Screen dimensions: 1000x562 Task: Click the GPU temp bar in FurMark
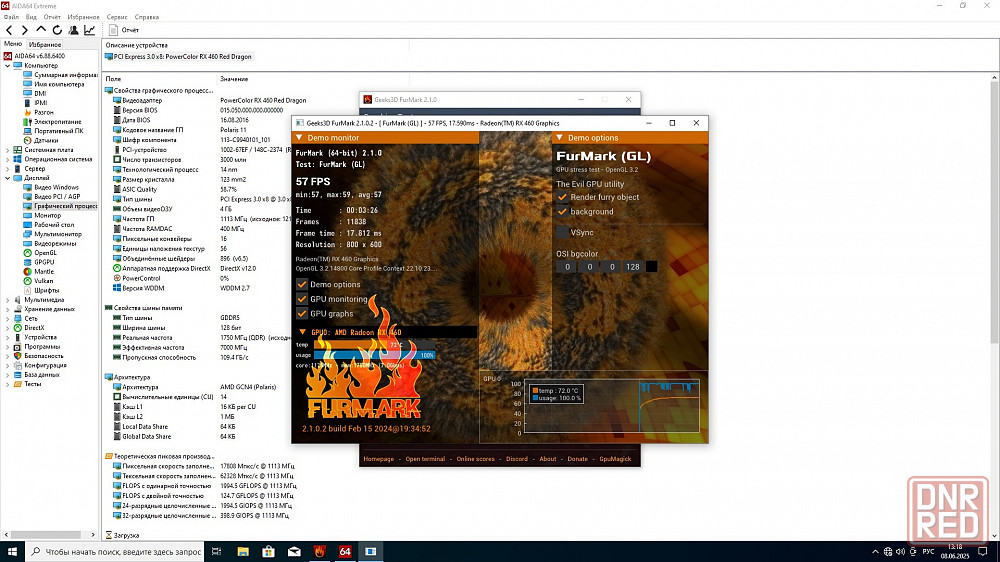pyautogui.click(x=374, y=344)
